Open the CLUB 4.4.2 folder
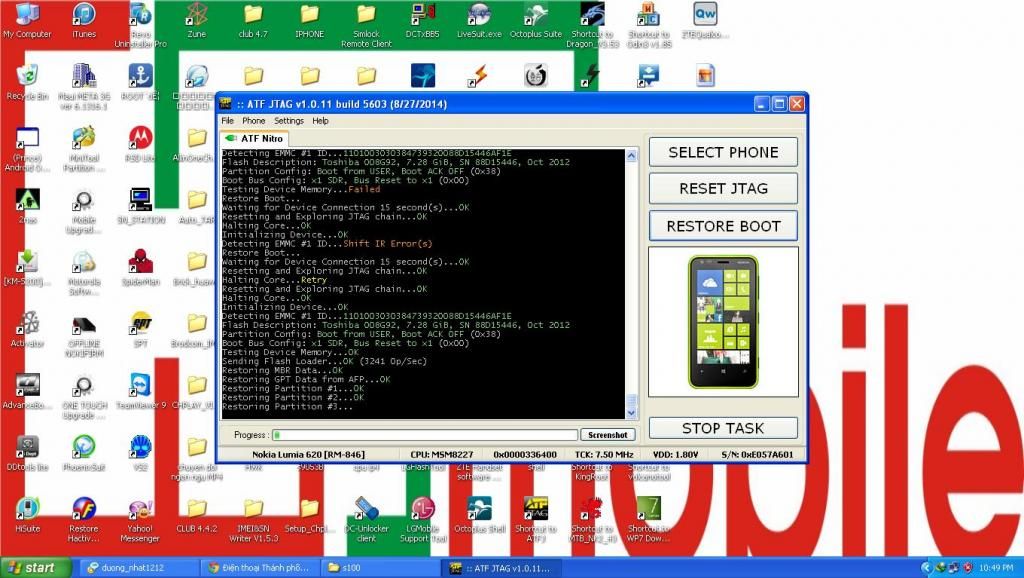1024x578 pixels. tap(197, 515)
